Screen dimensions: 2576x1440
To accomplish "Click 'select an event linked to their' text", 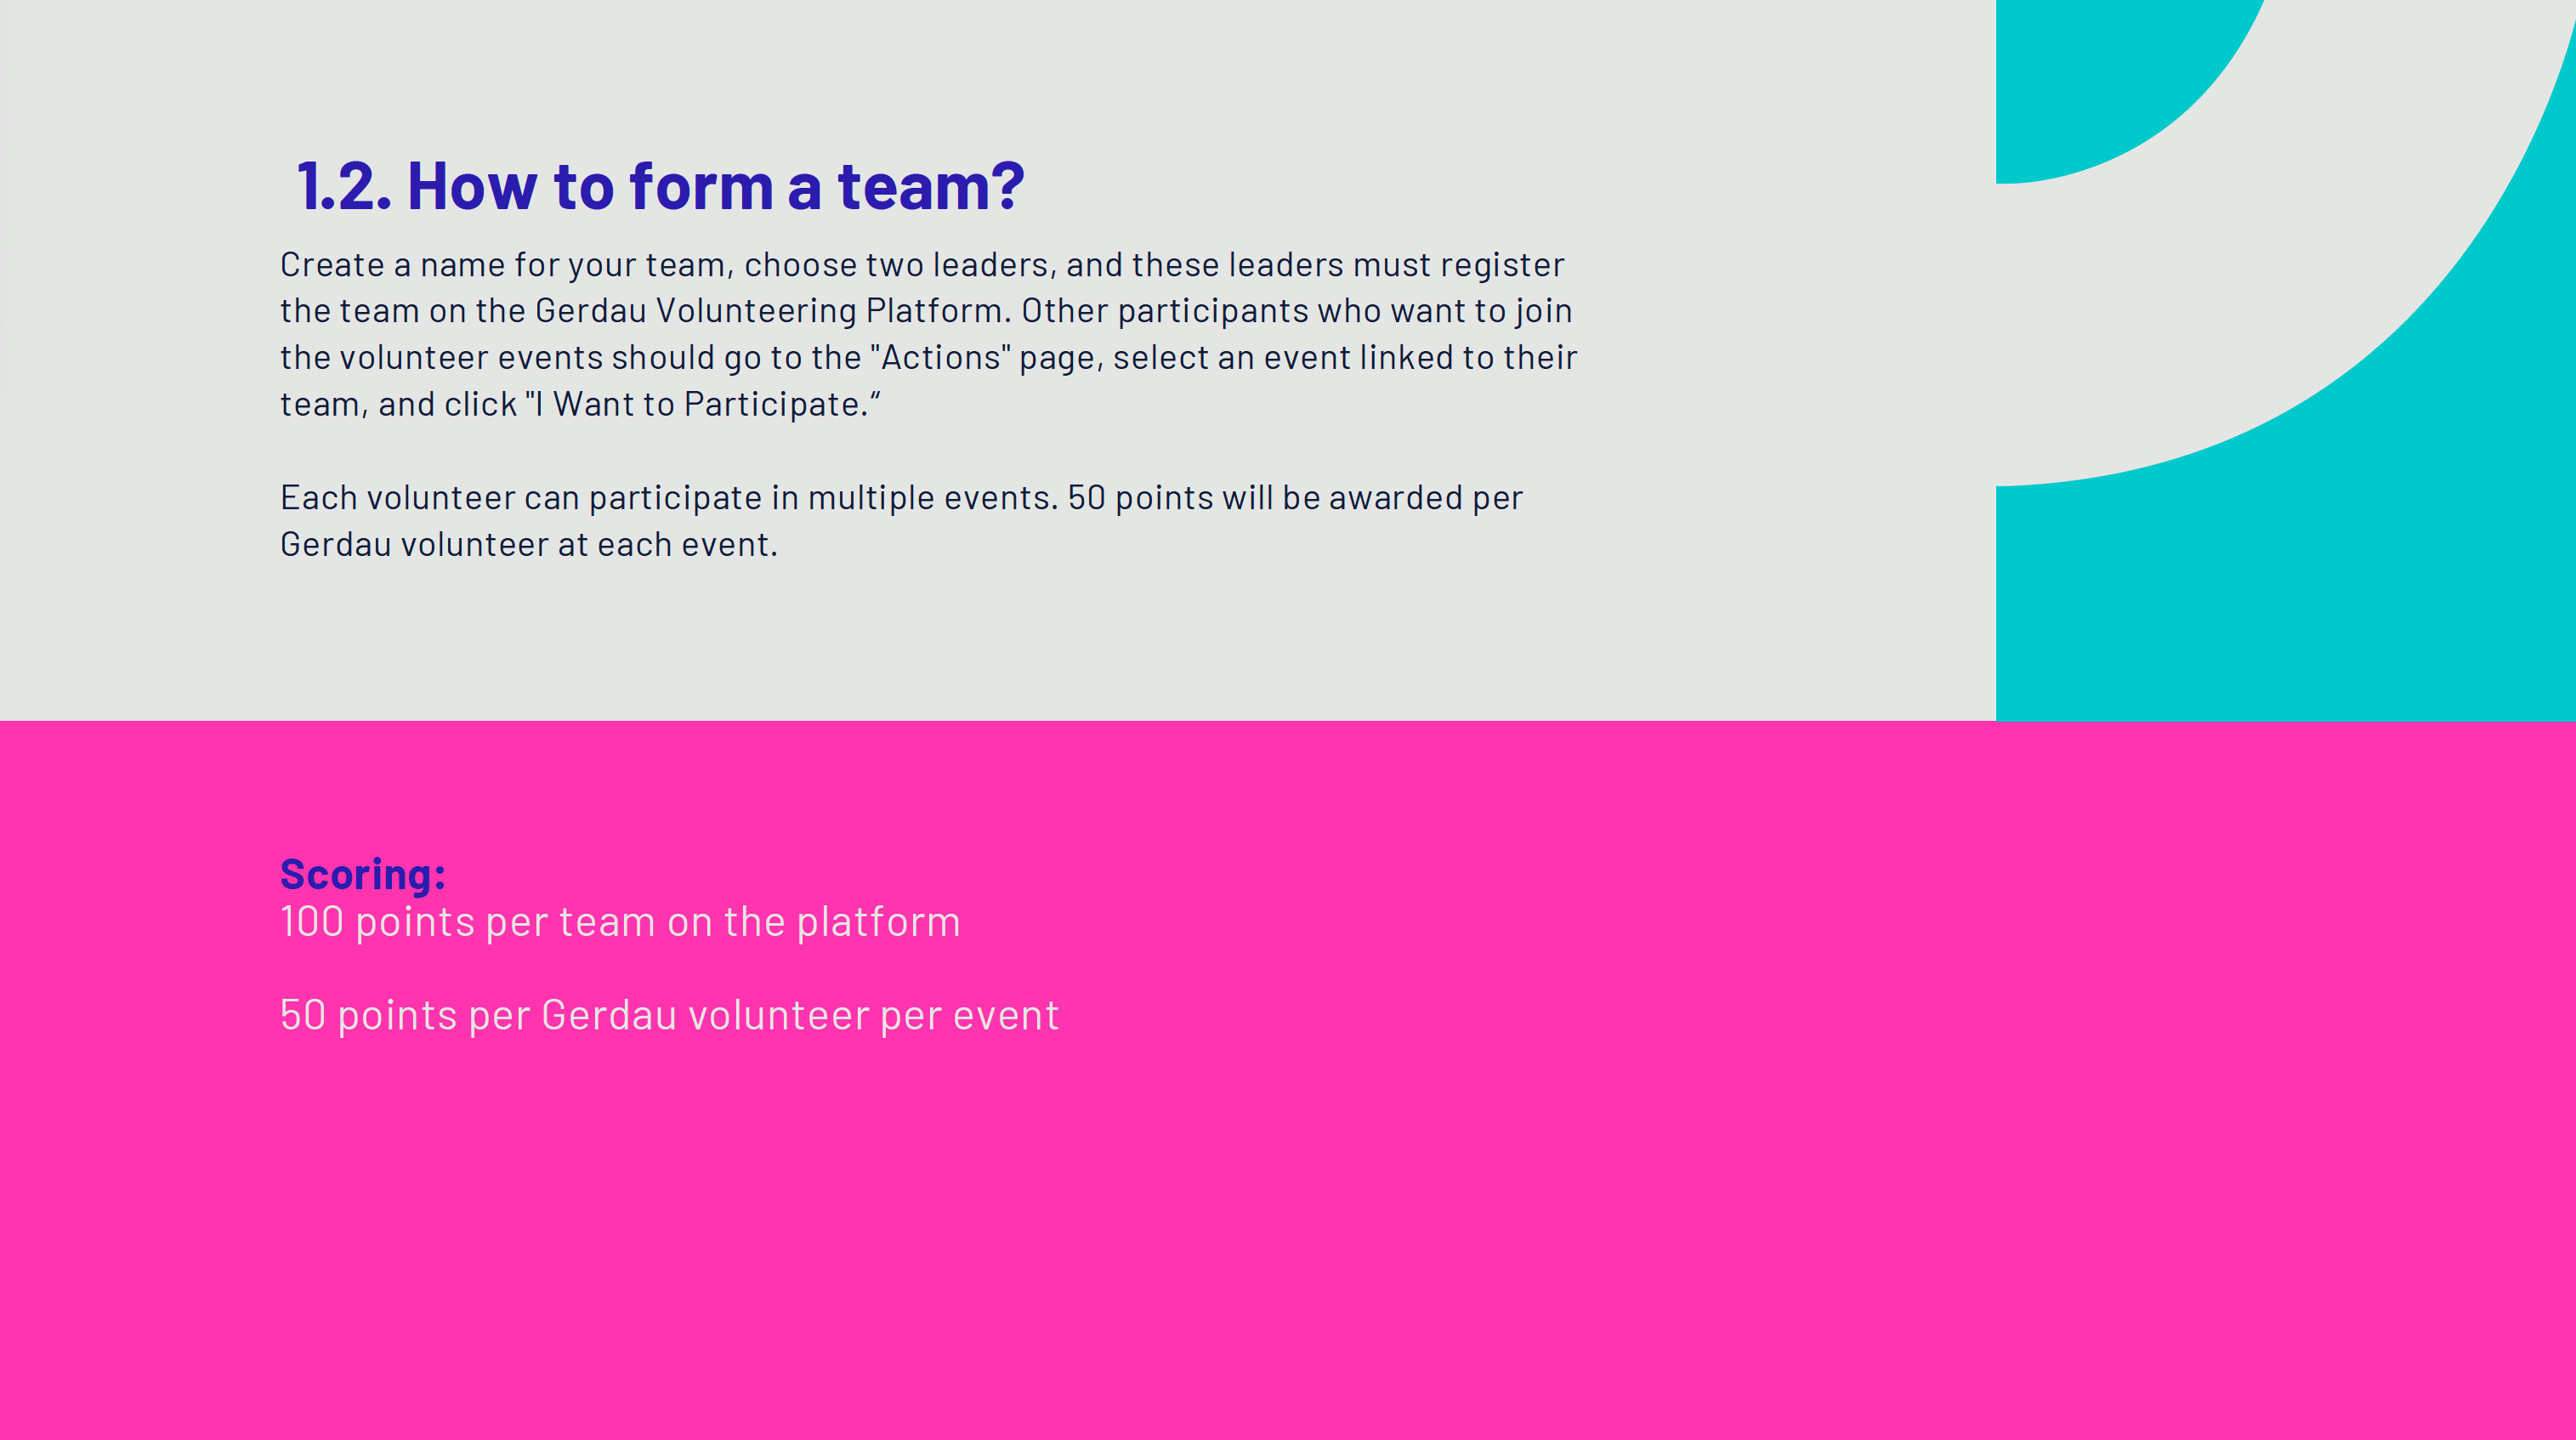I will point(1345,357).
